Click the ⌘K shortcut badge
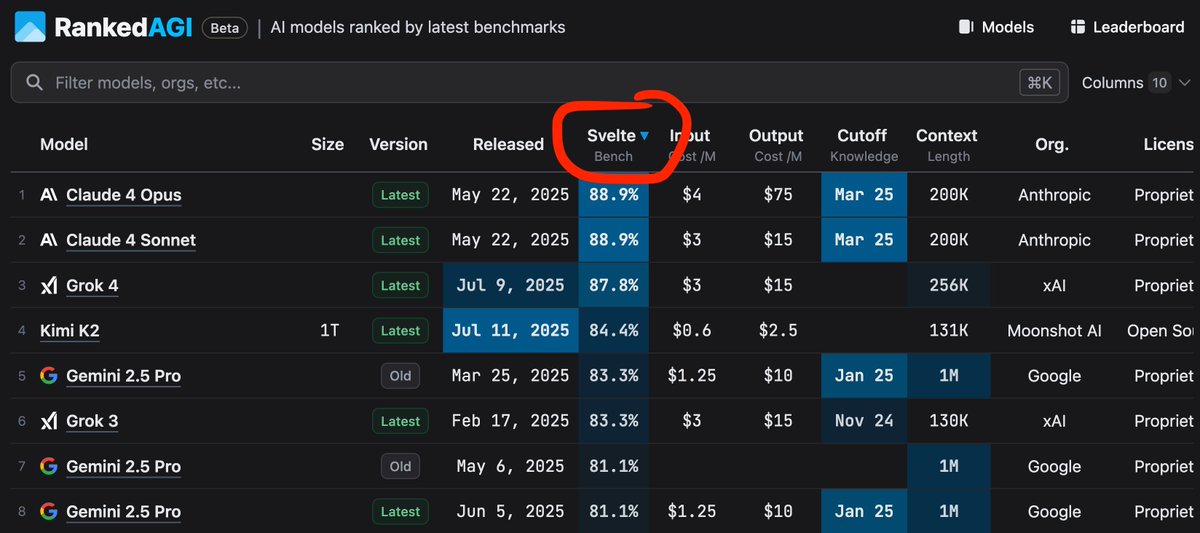Screen dimensions: 1200x533 pyautogui.click(x=1038, y=83)
